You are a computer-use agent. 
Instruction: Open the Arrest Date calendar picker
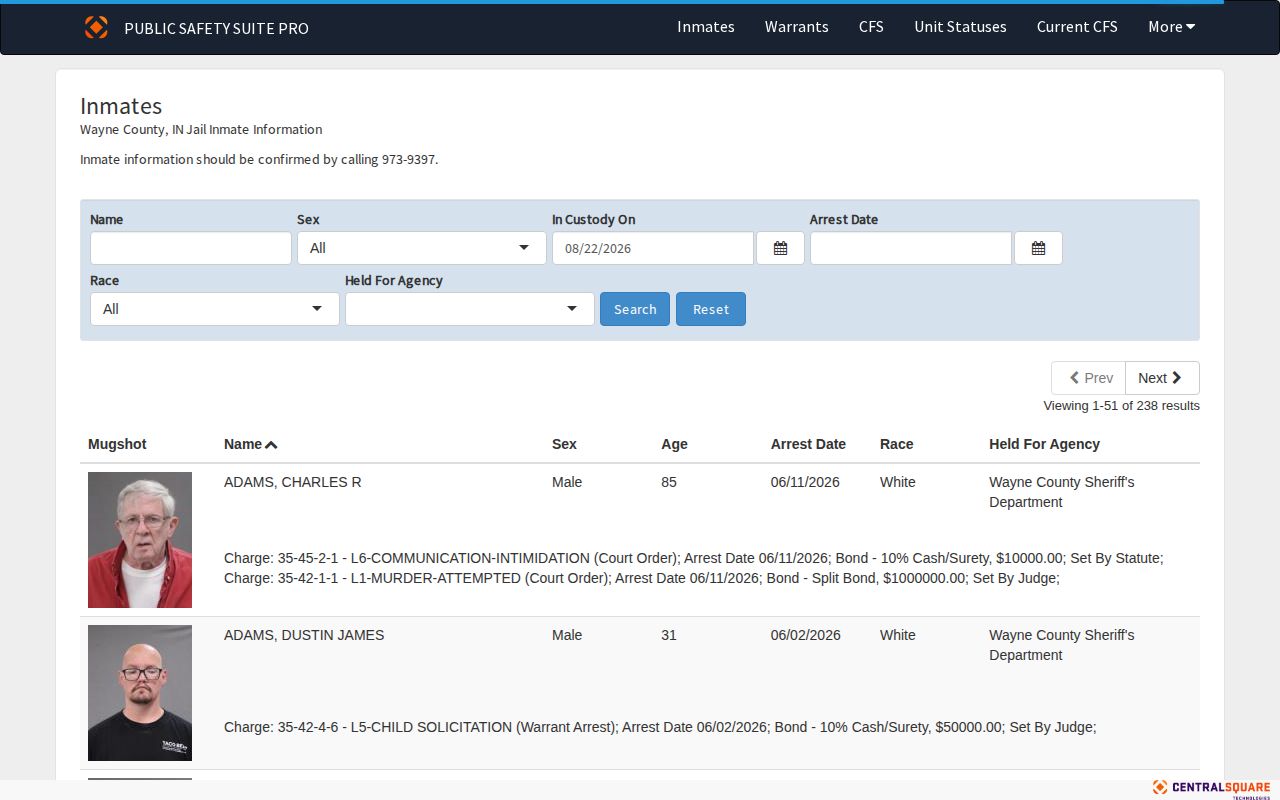tap(1038, 248)
